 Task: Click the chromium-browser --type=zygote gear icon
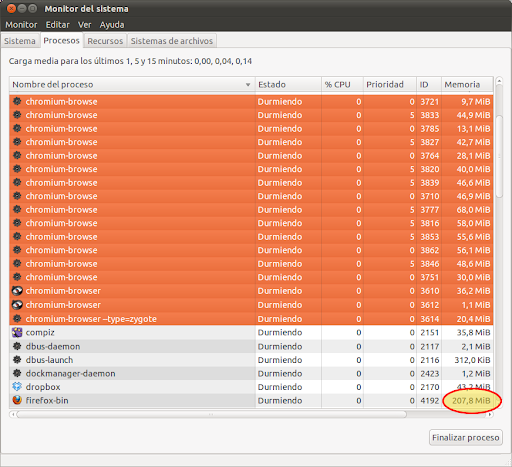coord(17,318)
